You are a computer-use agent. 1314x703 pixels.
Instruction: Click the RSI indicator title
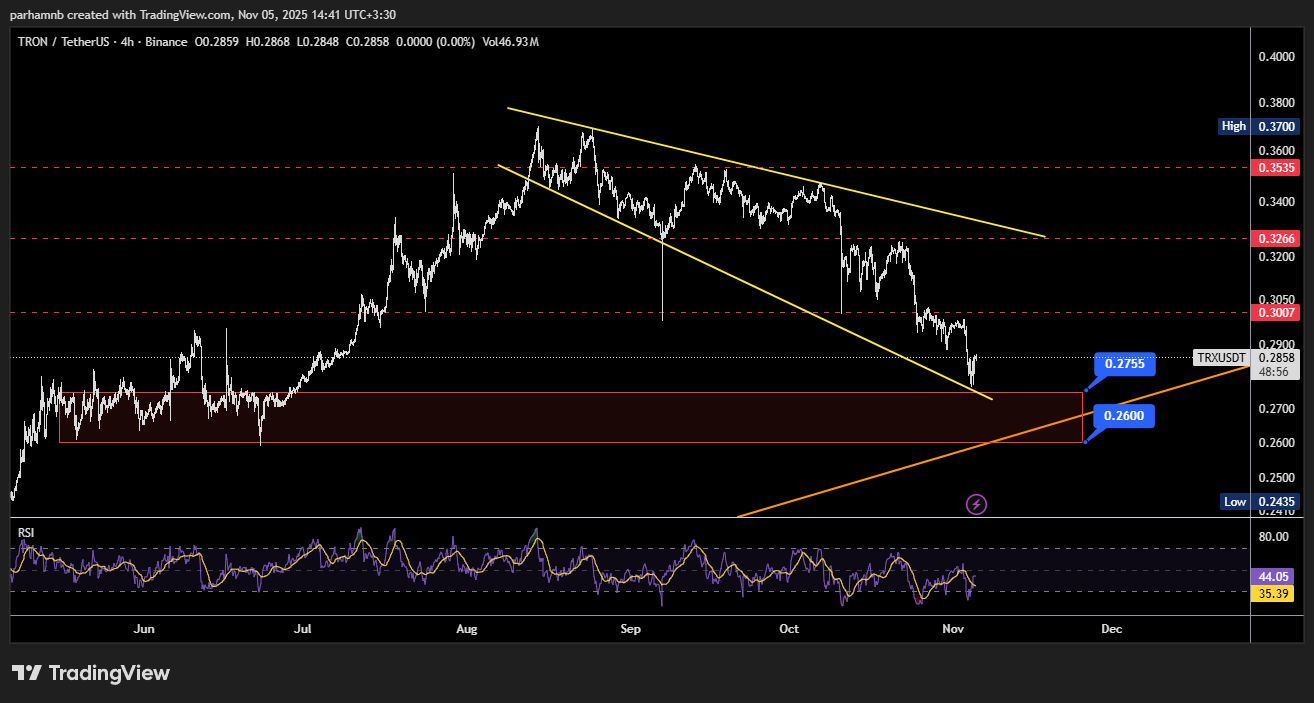point(26,533)
